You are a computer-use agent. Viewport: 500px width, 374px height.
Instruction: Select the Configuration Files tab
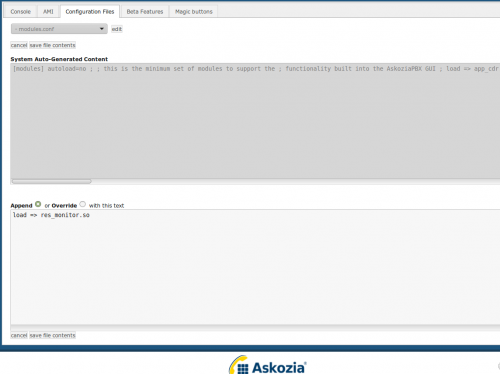[90, 12]
